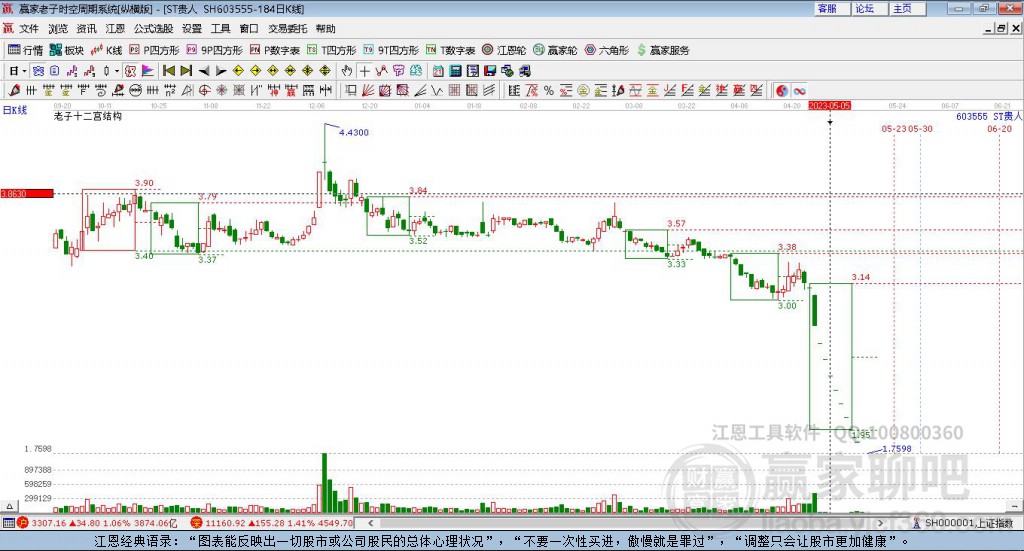Click the 603555 ST贵人 stock code label
The width and height of the screenshot is (1024, 551).
click(x=989, y=116)
